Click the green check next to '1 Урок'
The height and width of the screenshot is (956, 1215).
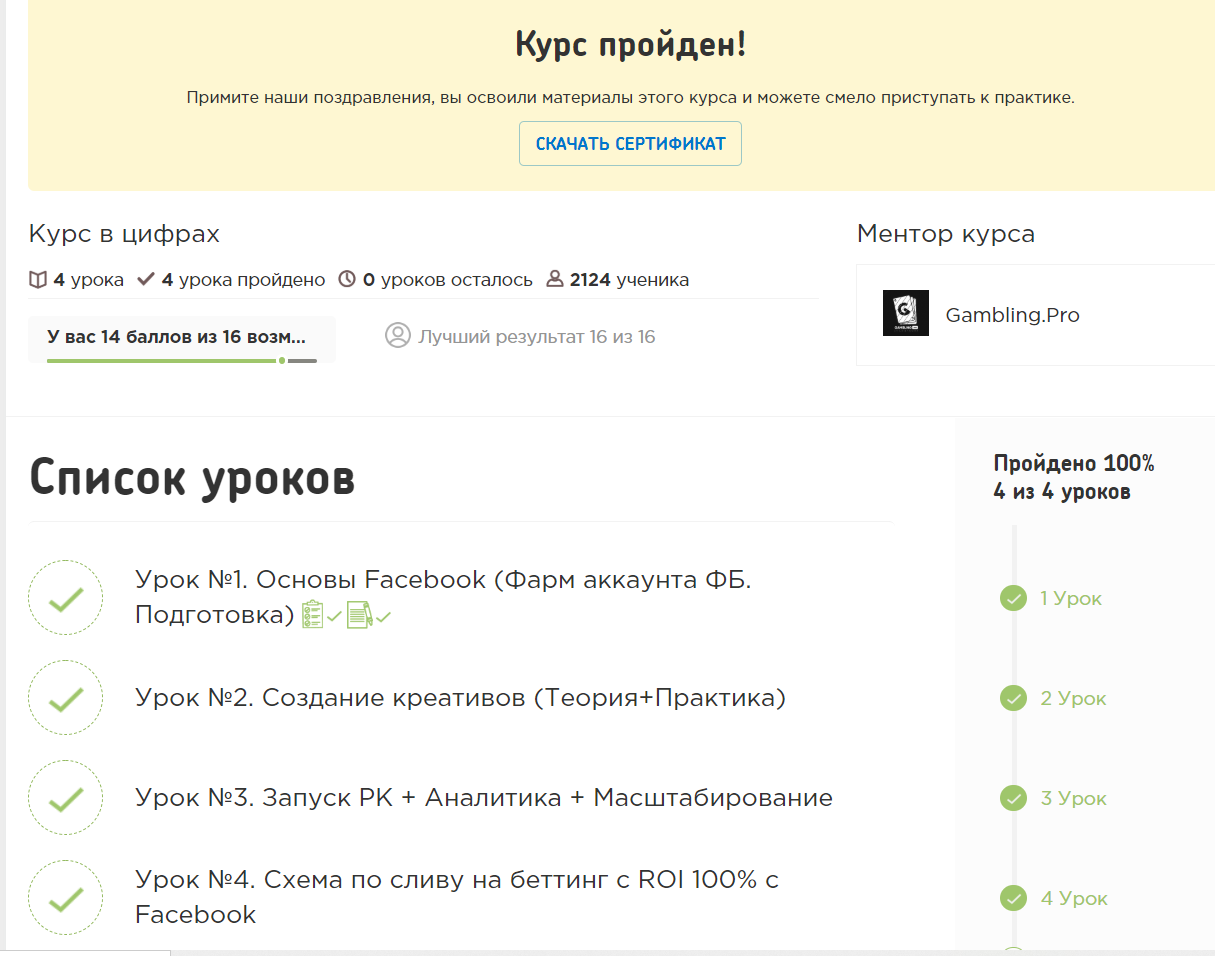[1013, 598]
